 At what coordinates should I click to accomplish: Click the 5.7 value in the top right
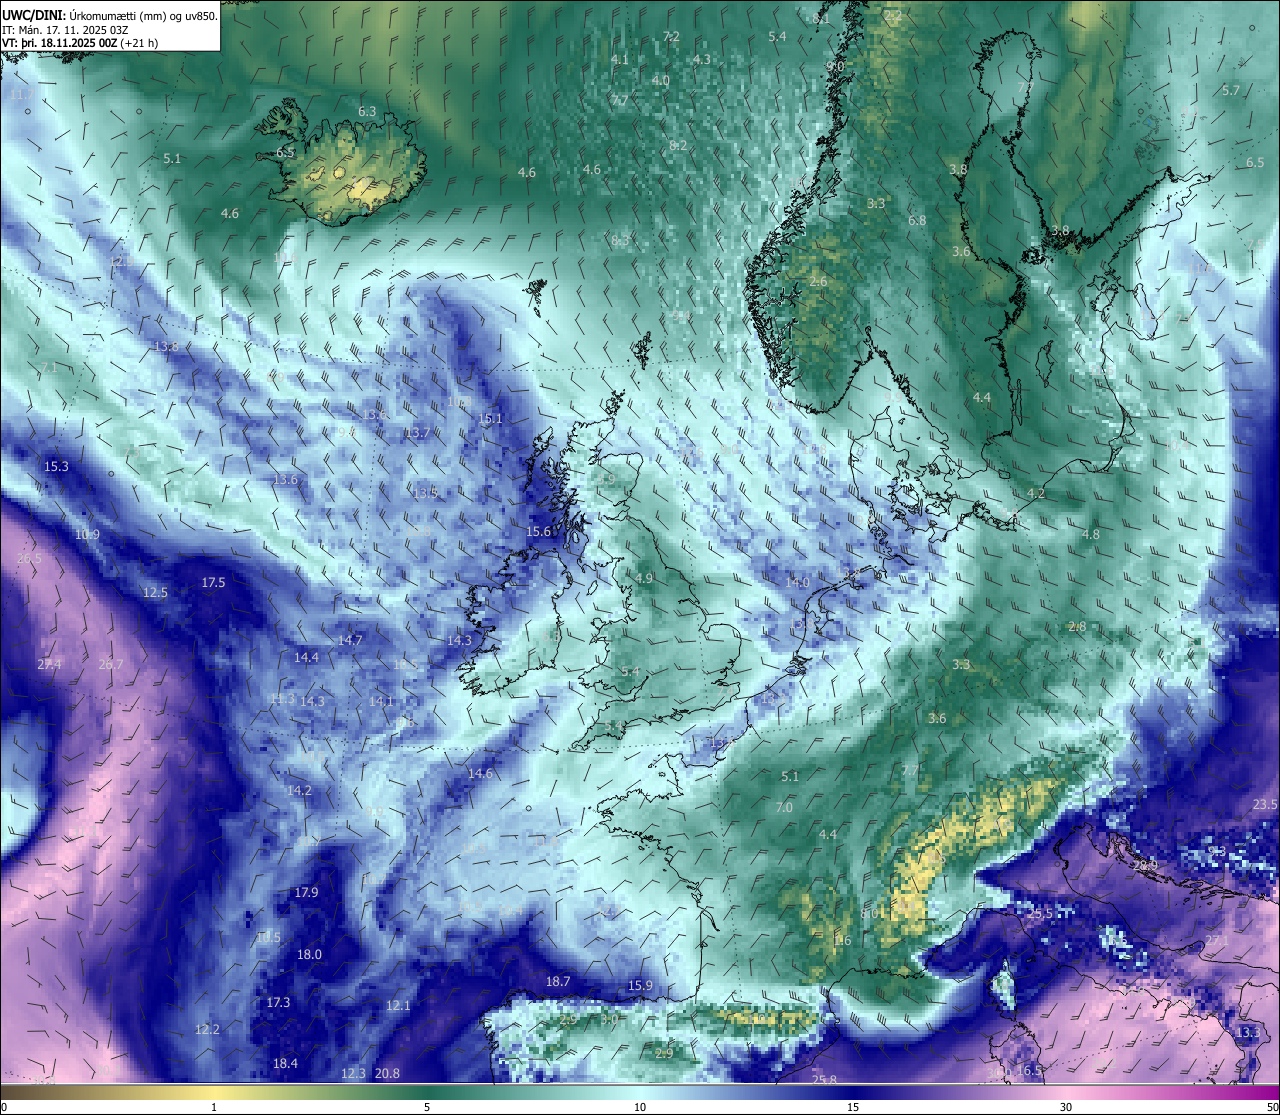click(x=1231, y=91)
